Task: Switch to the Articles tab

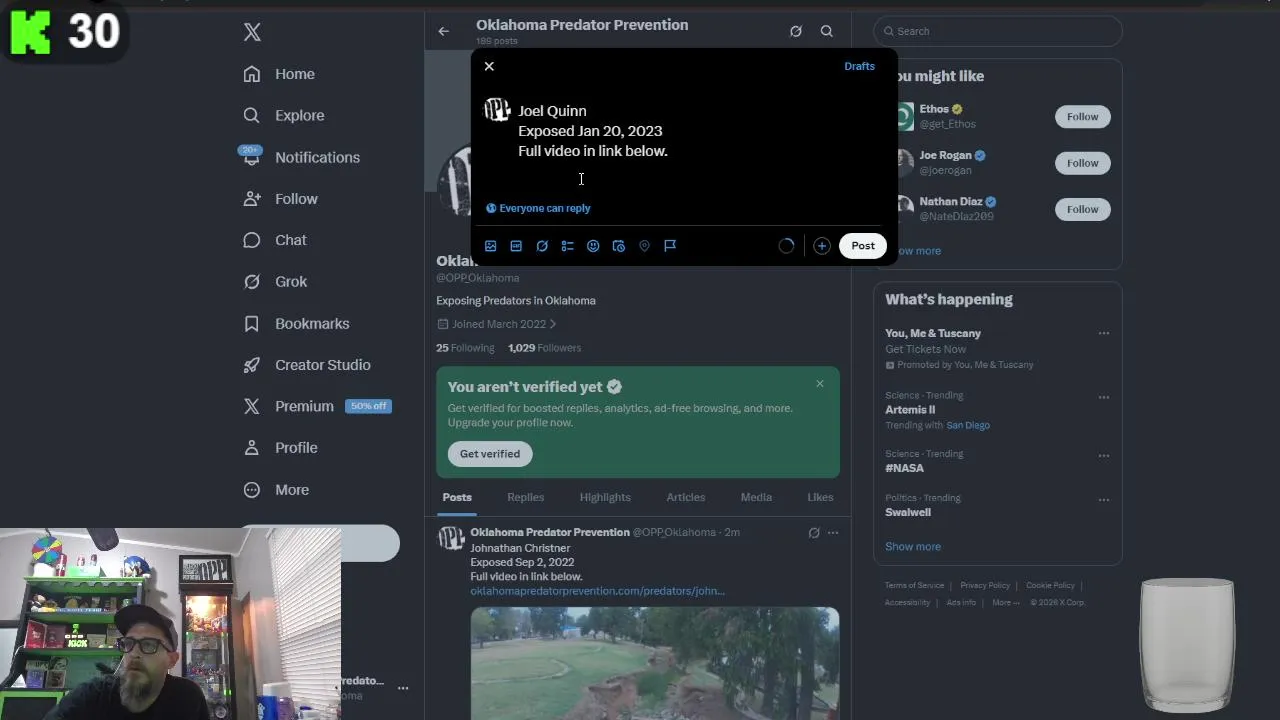Action: [x=686, y=497]
